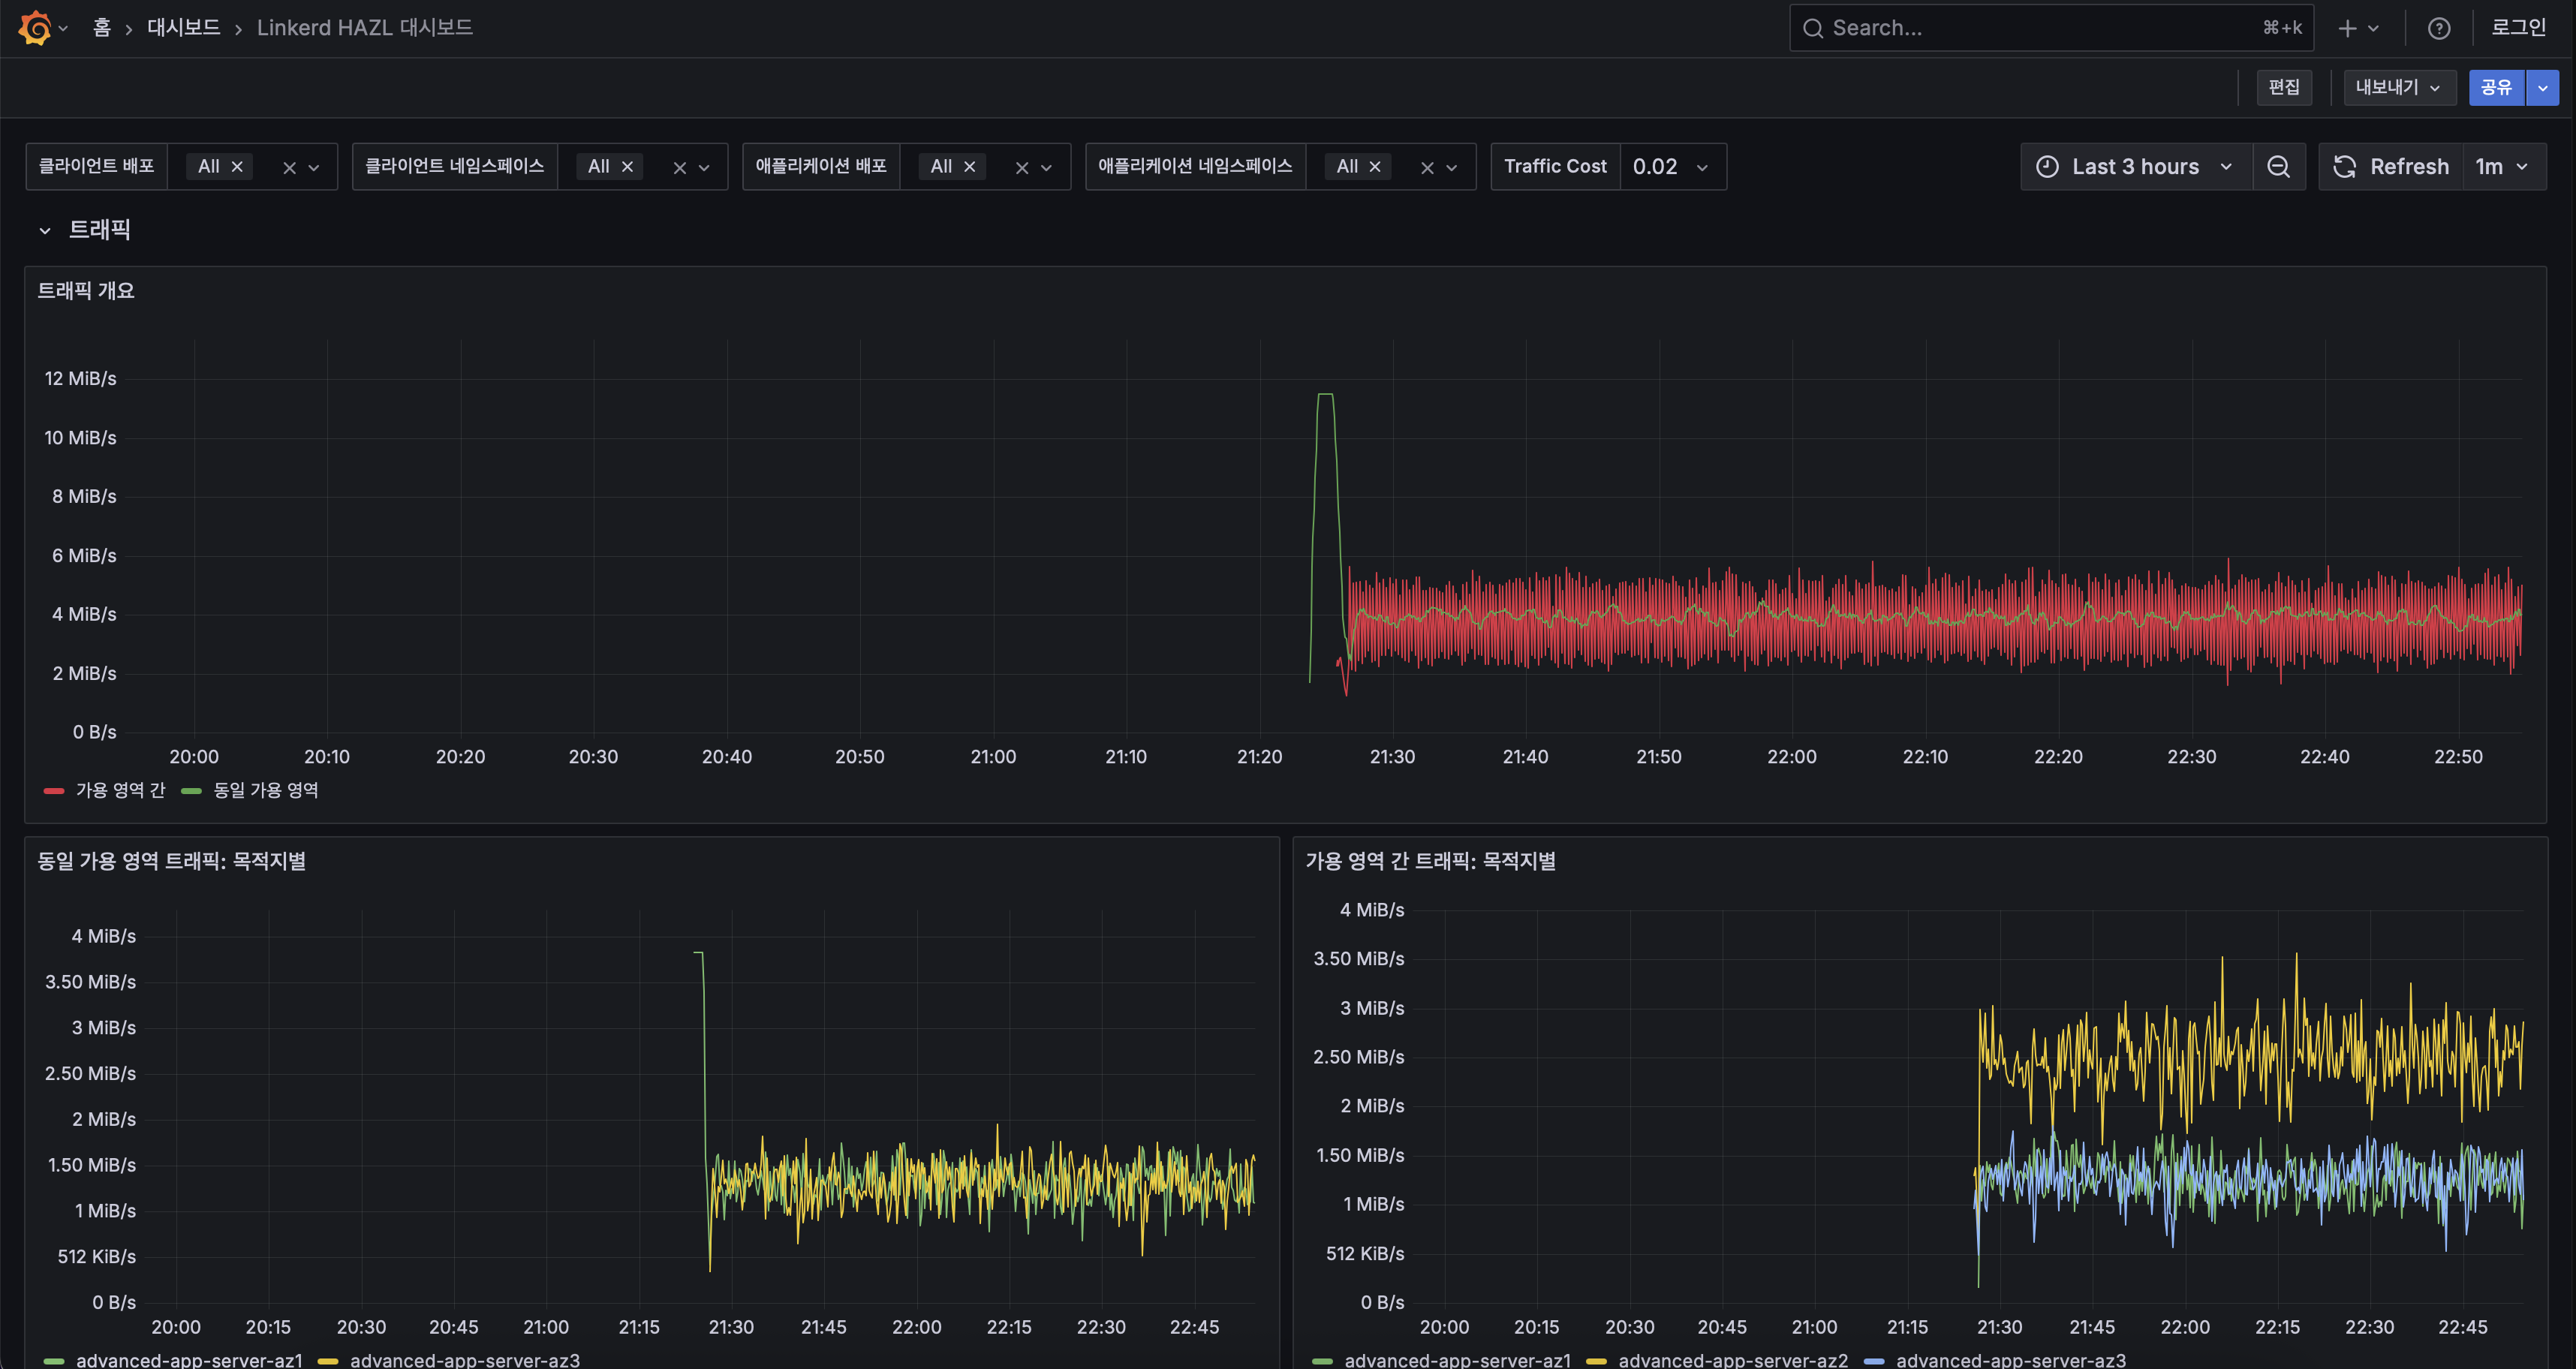2576x1369 pixels.
Task: Toggle advanced-app-server-az2 legend series
Action: coord(1732,1360)
